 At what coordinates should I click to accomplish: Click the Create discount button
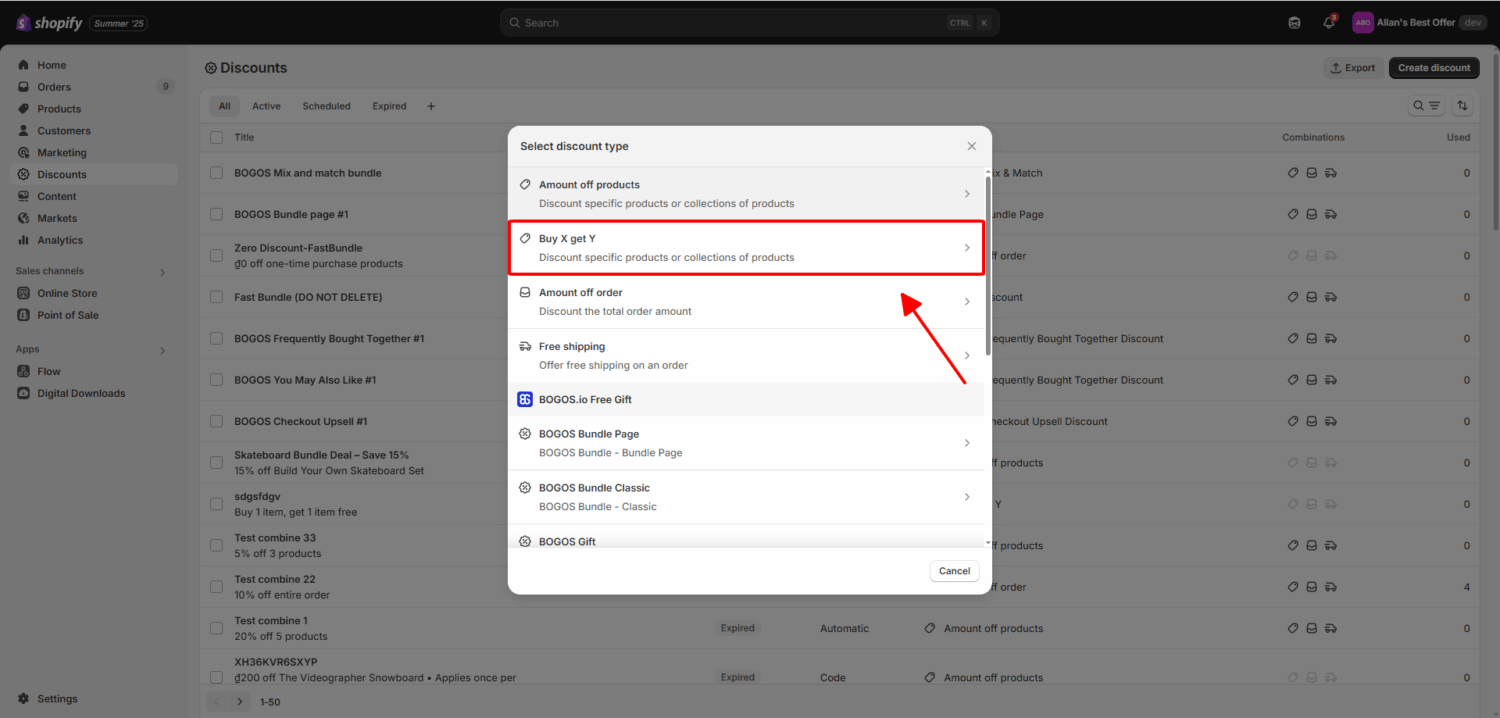tap(1434, 68)
